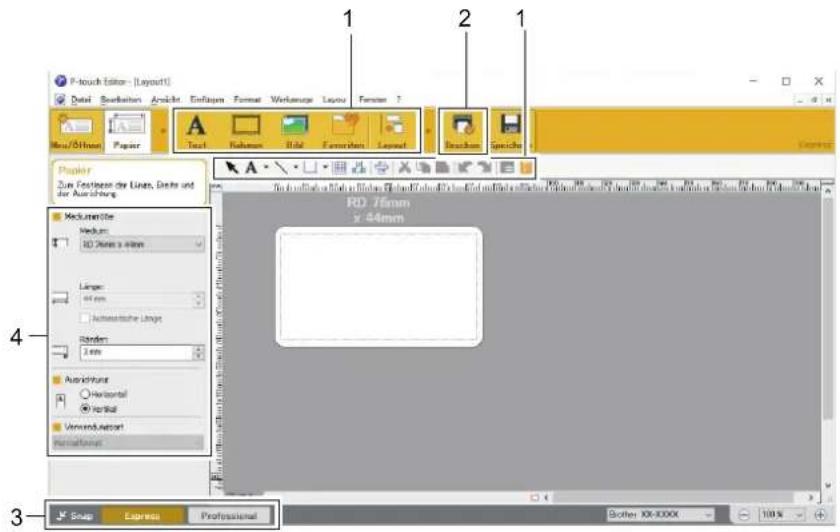Click the Text tool in the ribbon
840x532 pixels.
pos(196,130)
